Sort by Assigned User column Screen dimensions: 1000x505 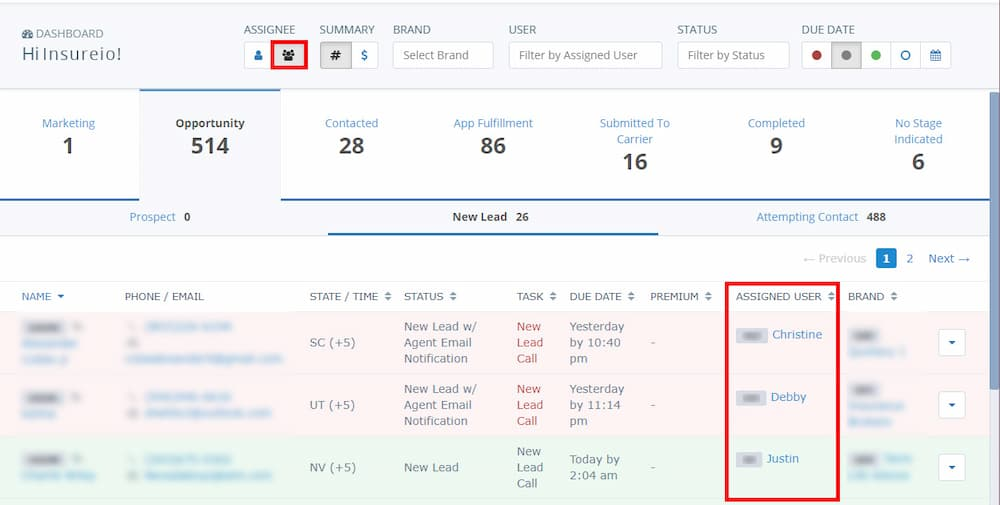click(x=785, y=296)
